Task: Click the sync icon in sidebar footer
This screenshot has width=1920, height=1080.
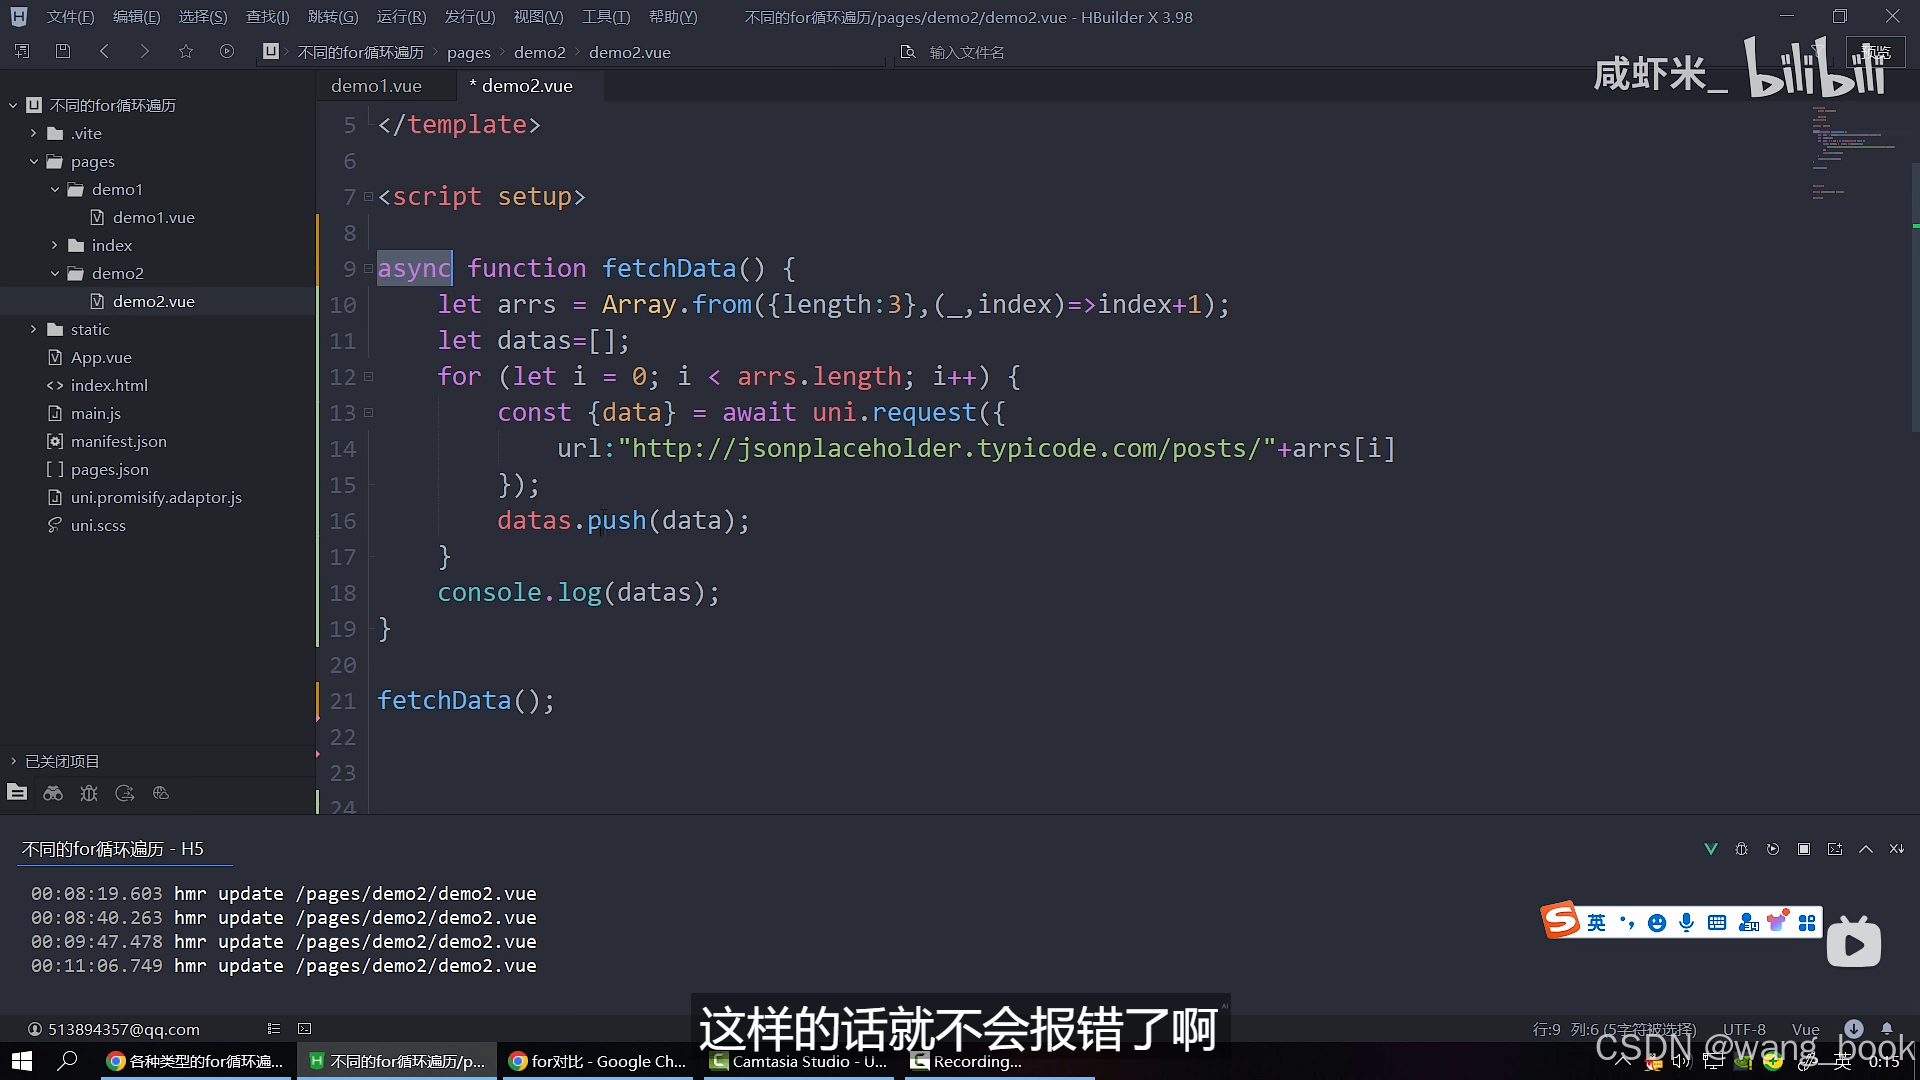Action: tap(125, 793)
